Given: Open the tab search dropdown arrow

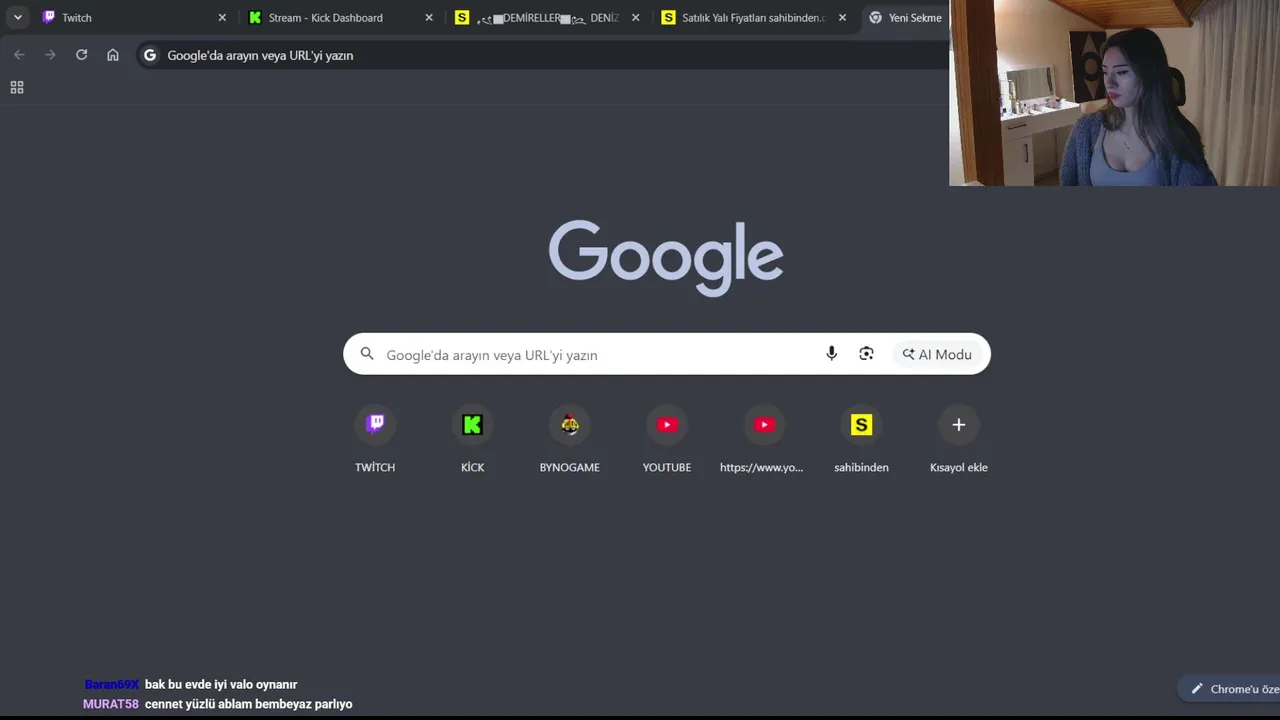Looking at the screenshot, I should pyautogui.click(x=17, y=17).
